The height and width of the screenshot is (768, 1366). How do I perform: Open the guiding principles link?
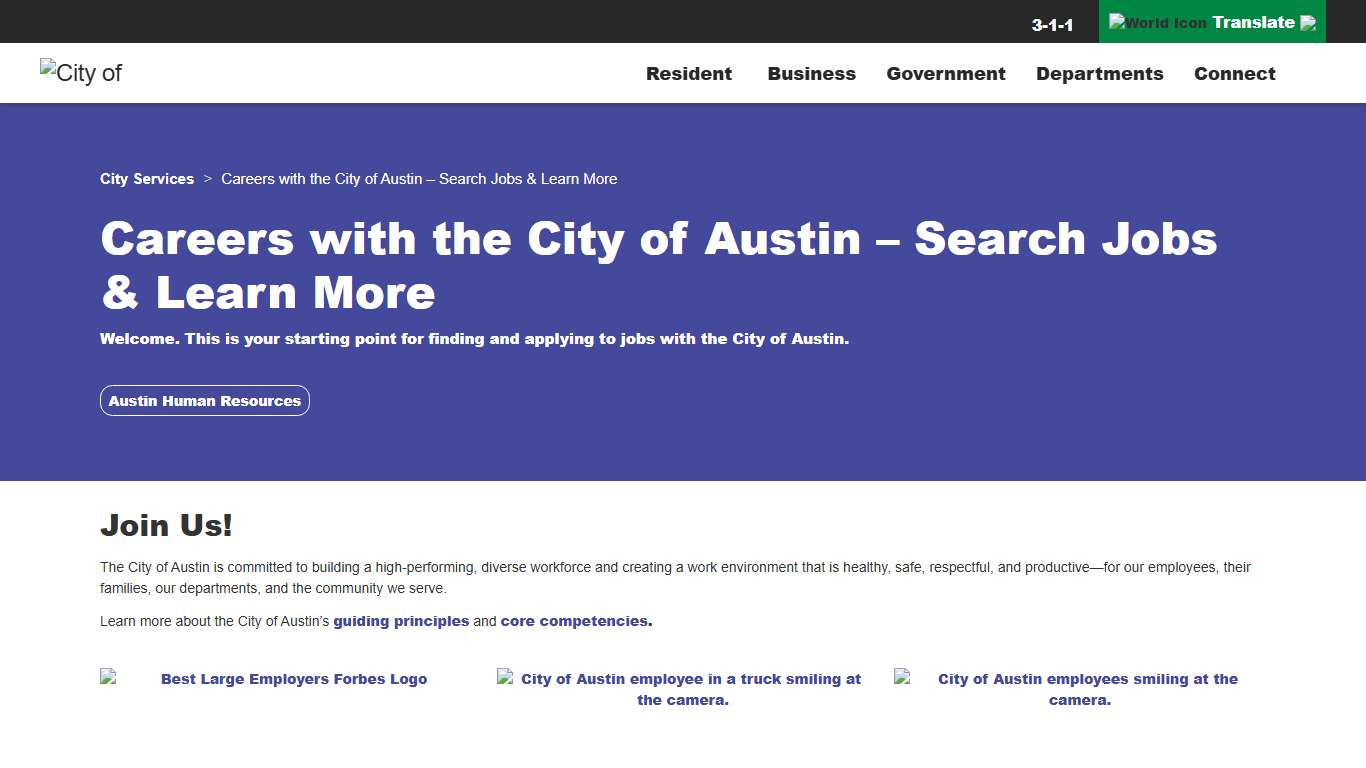(x=400, y=620)
